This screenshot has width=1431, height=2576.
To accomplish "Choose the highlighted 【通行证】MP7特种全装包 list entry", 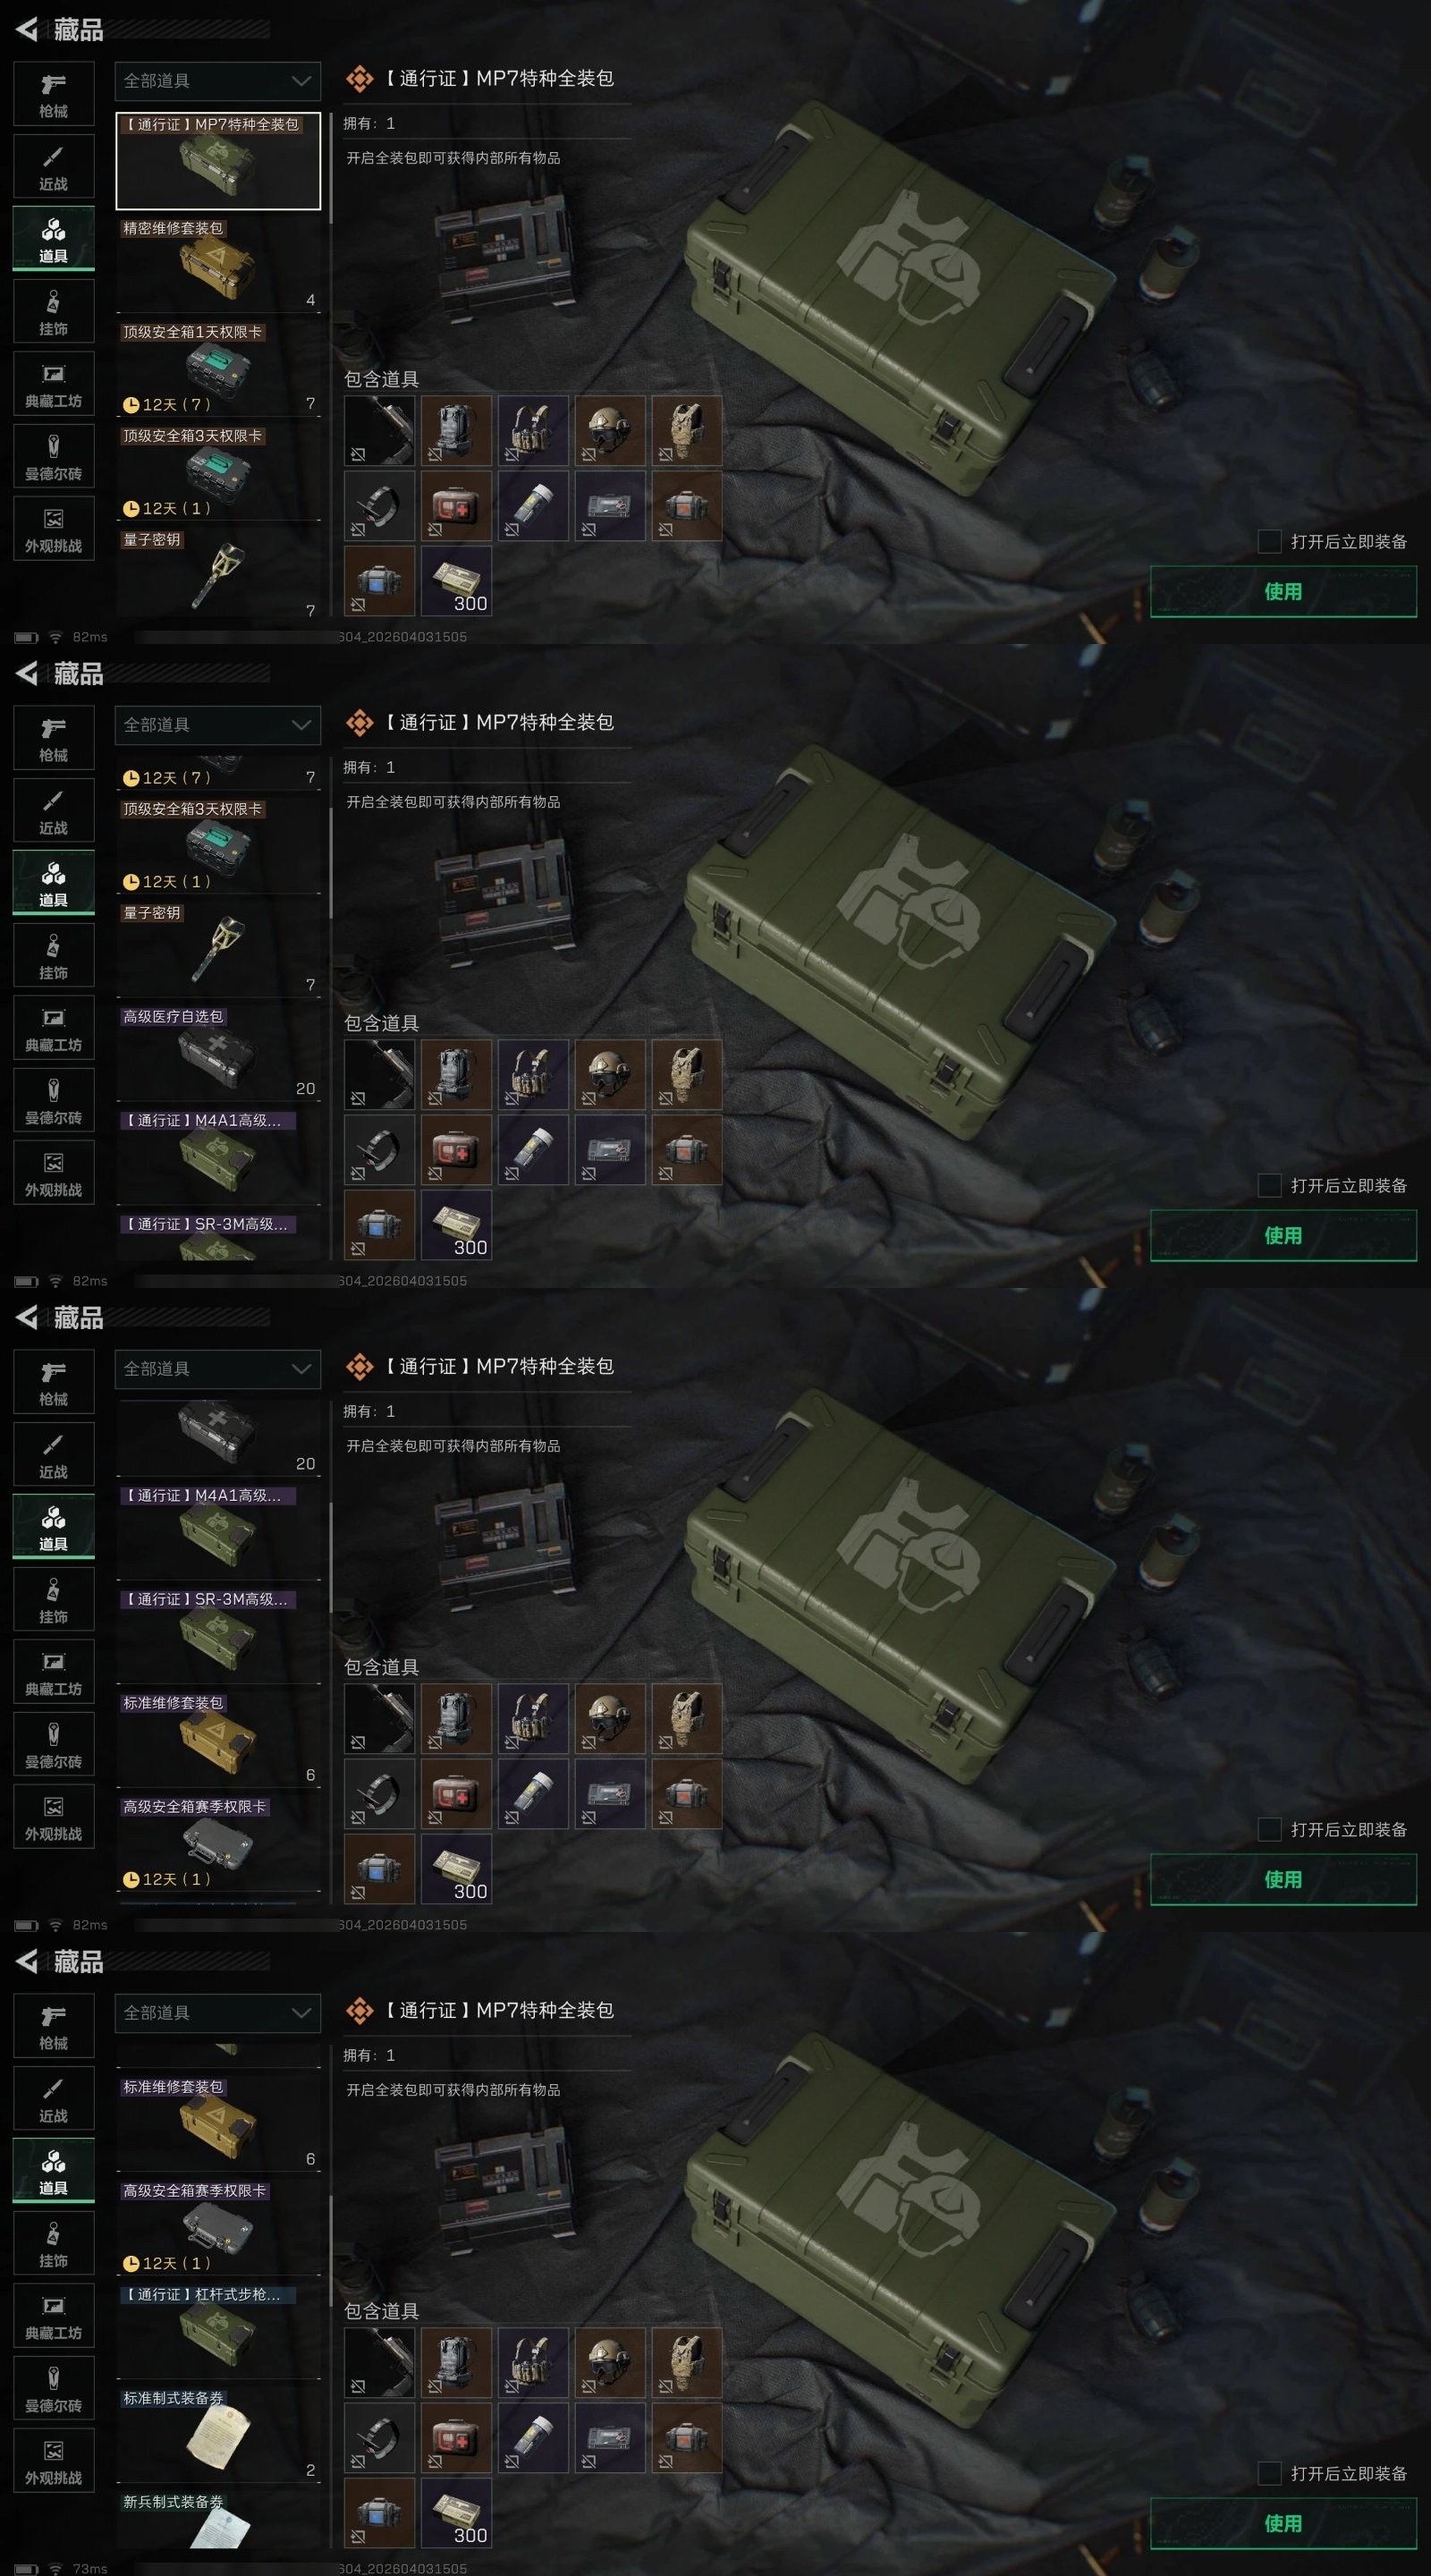I will pyautogui.click(x=218, y=161).
